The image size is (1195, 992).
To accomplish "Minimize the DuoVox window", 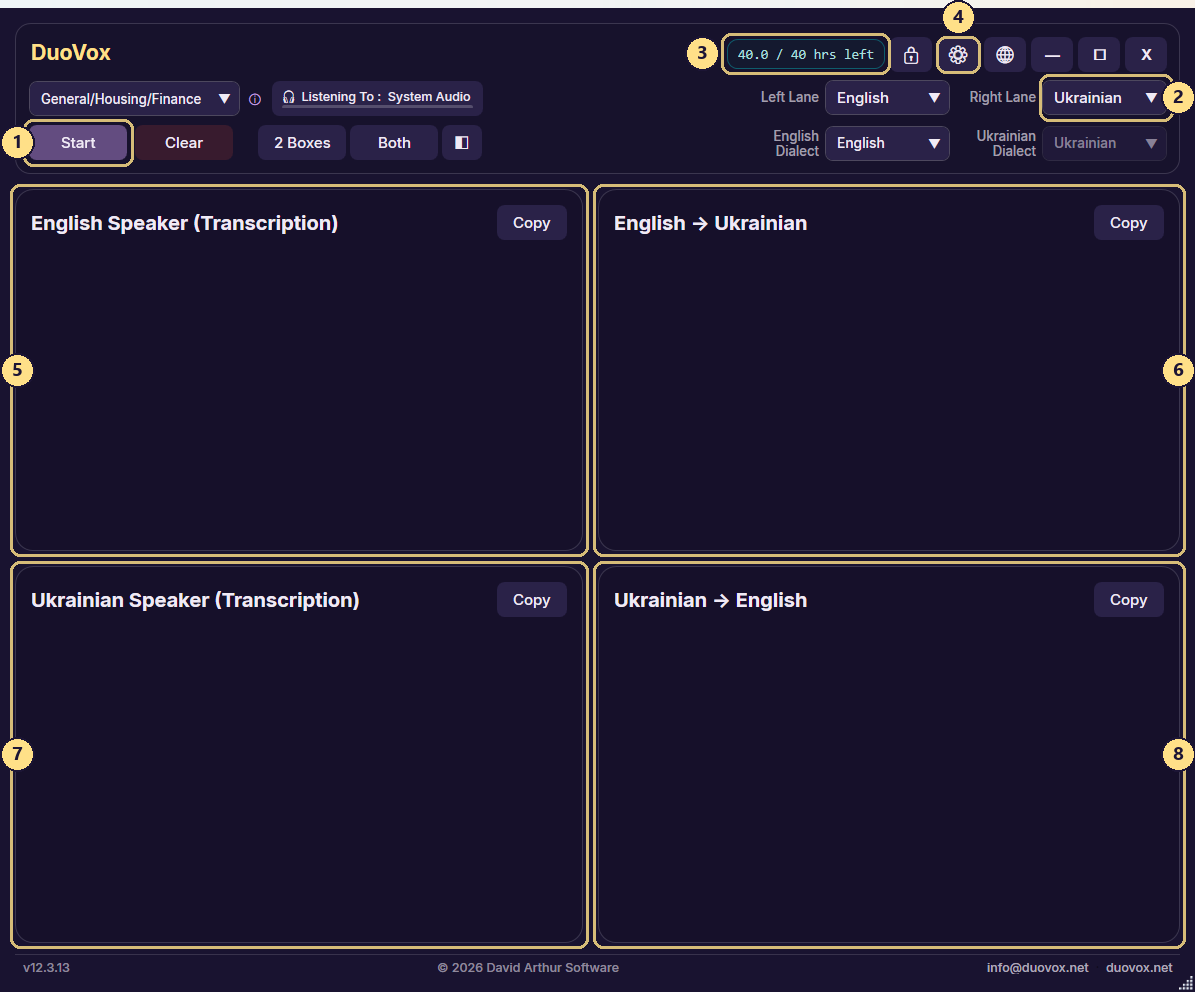I will pyautogui.click(x=1052, y=55).
